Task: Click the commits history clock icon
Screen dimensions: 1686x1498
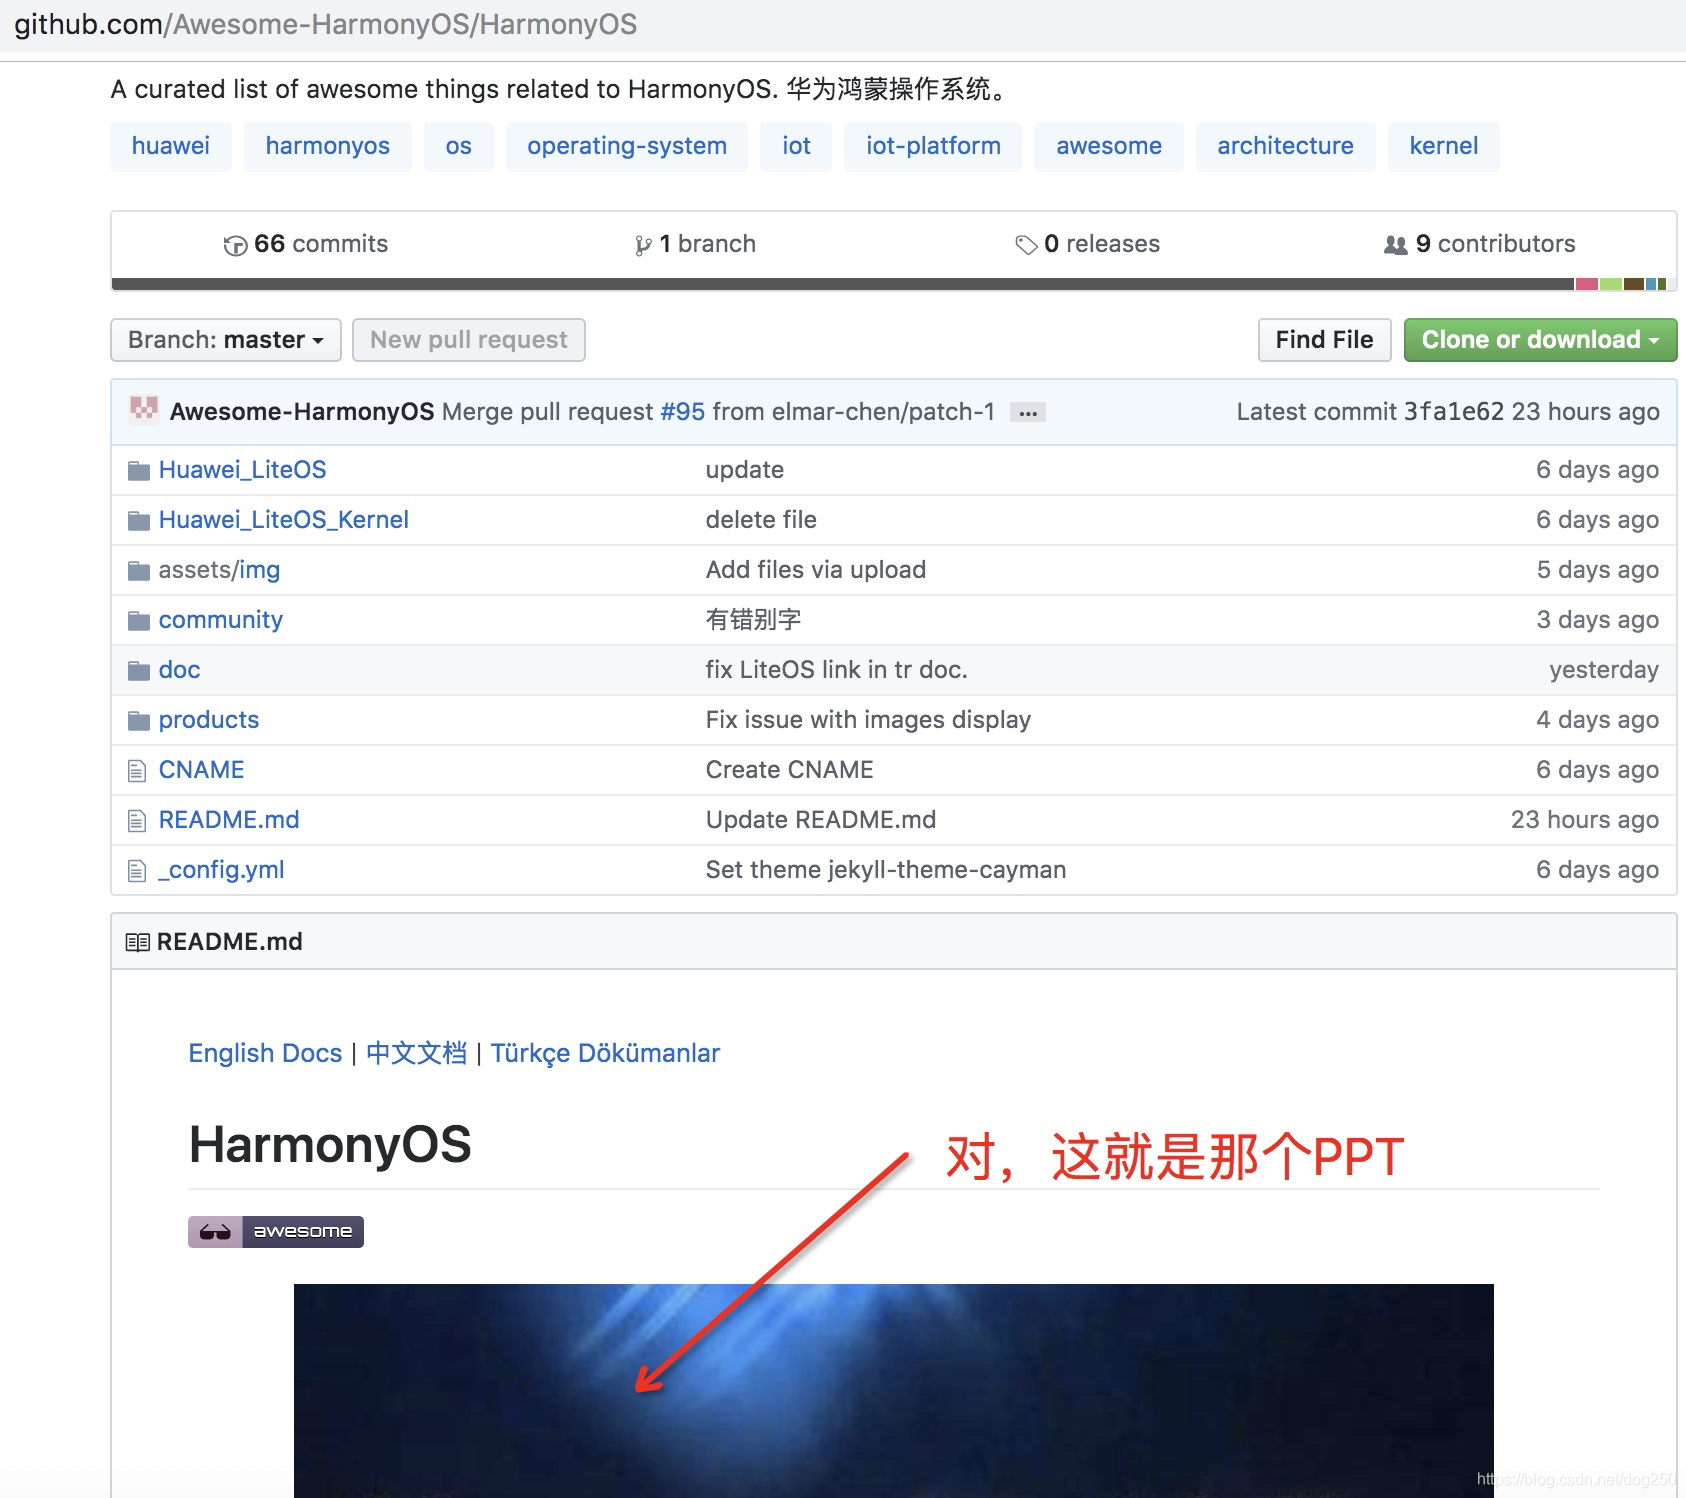Action: tap(235, 245)
